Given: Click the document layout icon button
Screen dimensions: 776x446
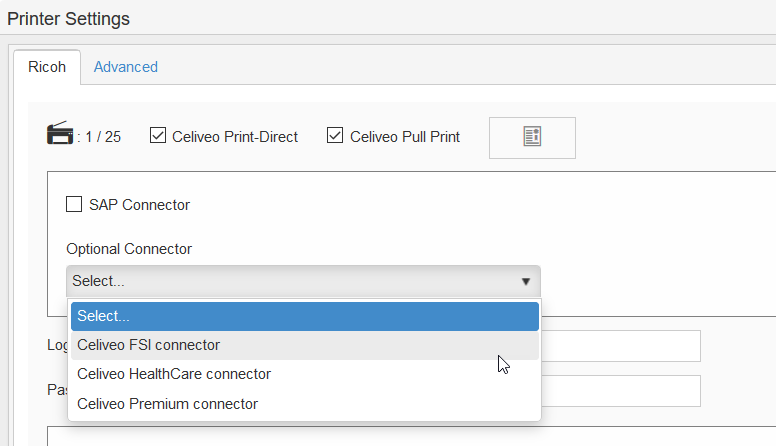Looking at the screenshot, I should 532,137.
